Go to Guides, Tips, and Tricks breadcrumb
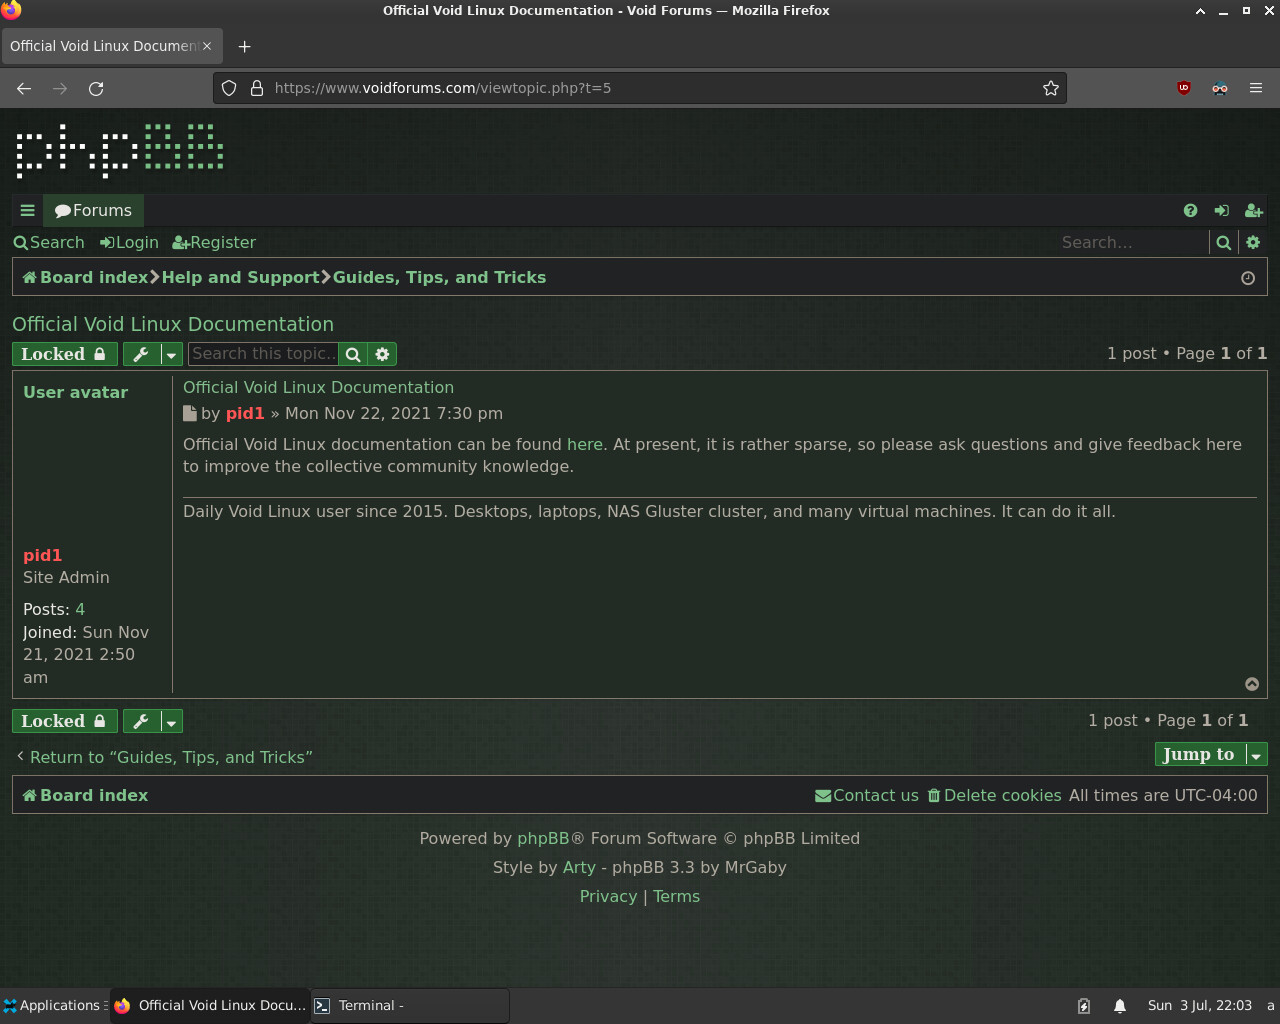Viewport: 1280px width, 1024px height. tap(439, 277)
